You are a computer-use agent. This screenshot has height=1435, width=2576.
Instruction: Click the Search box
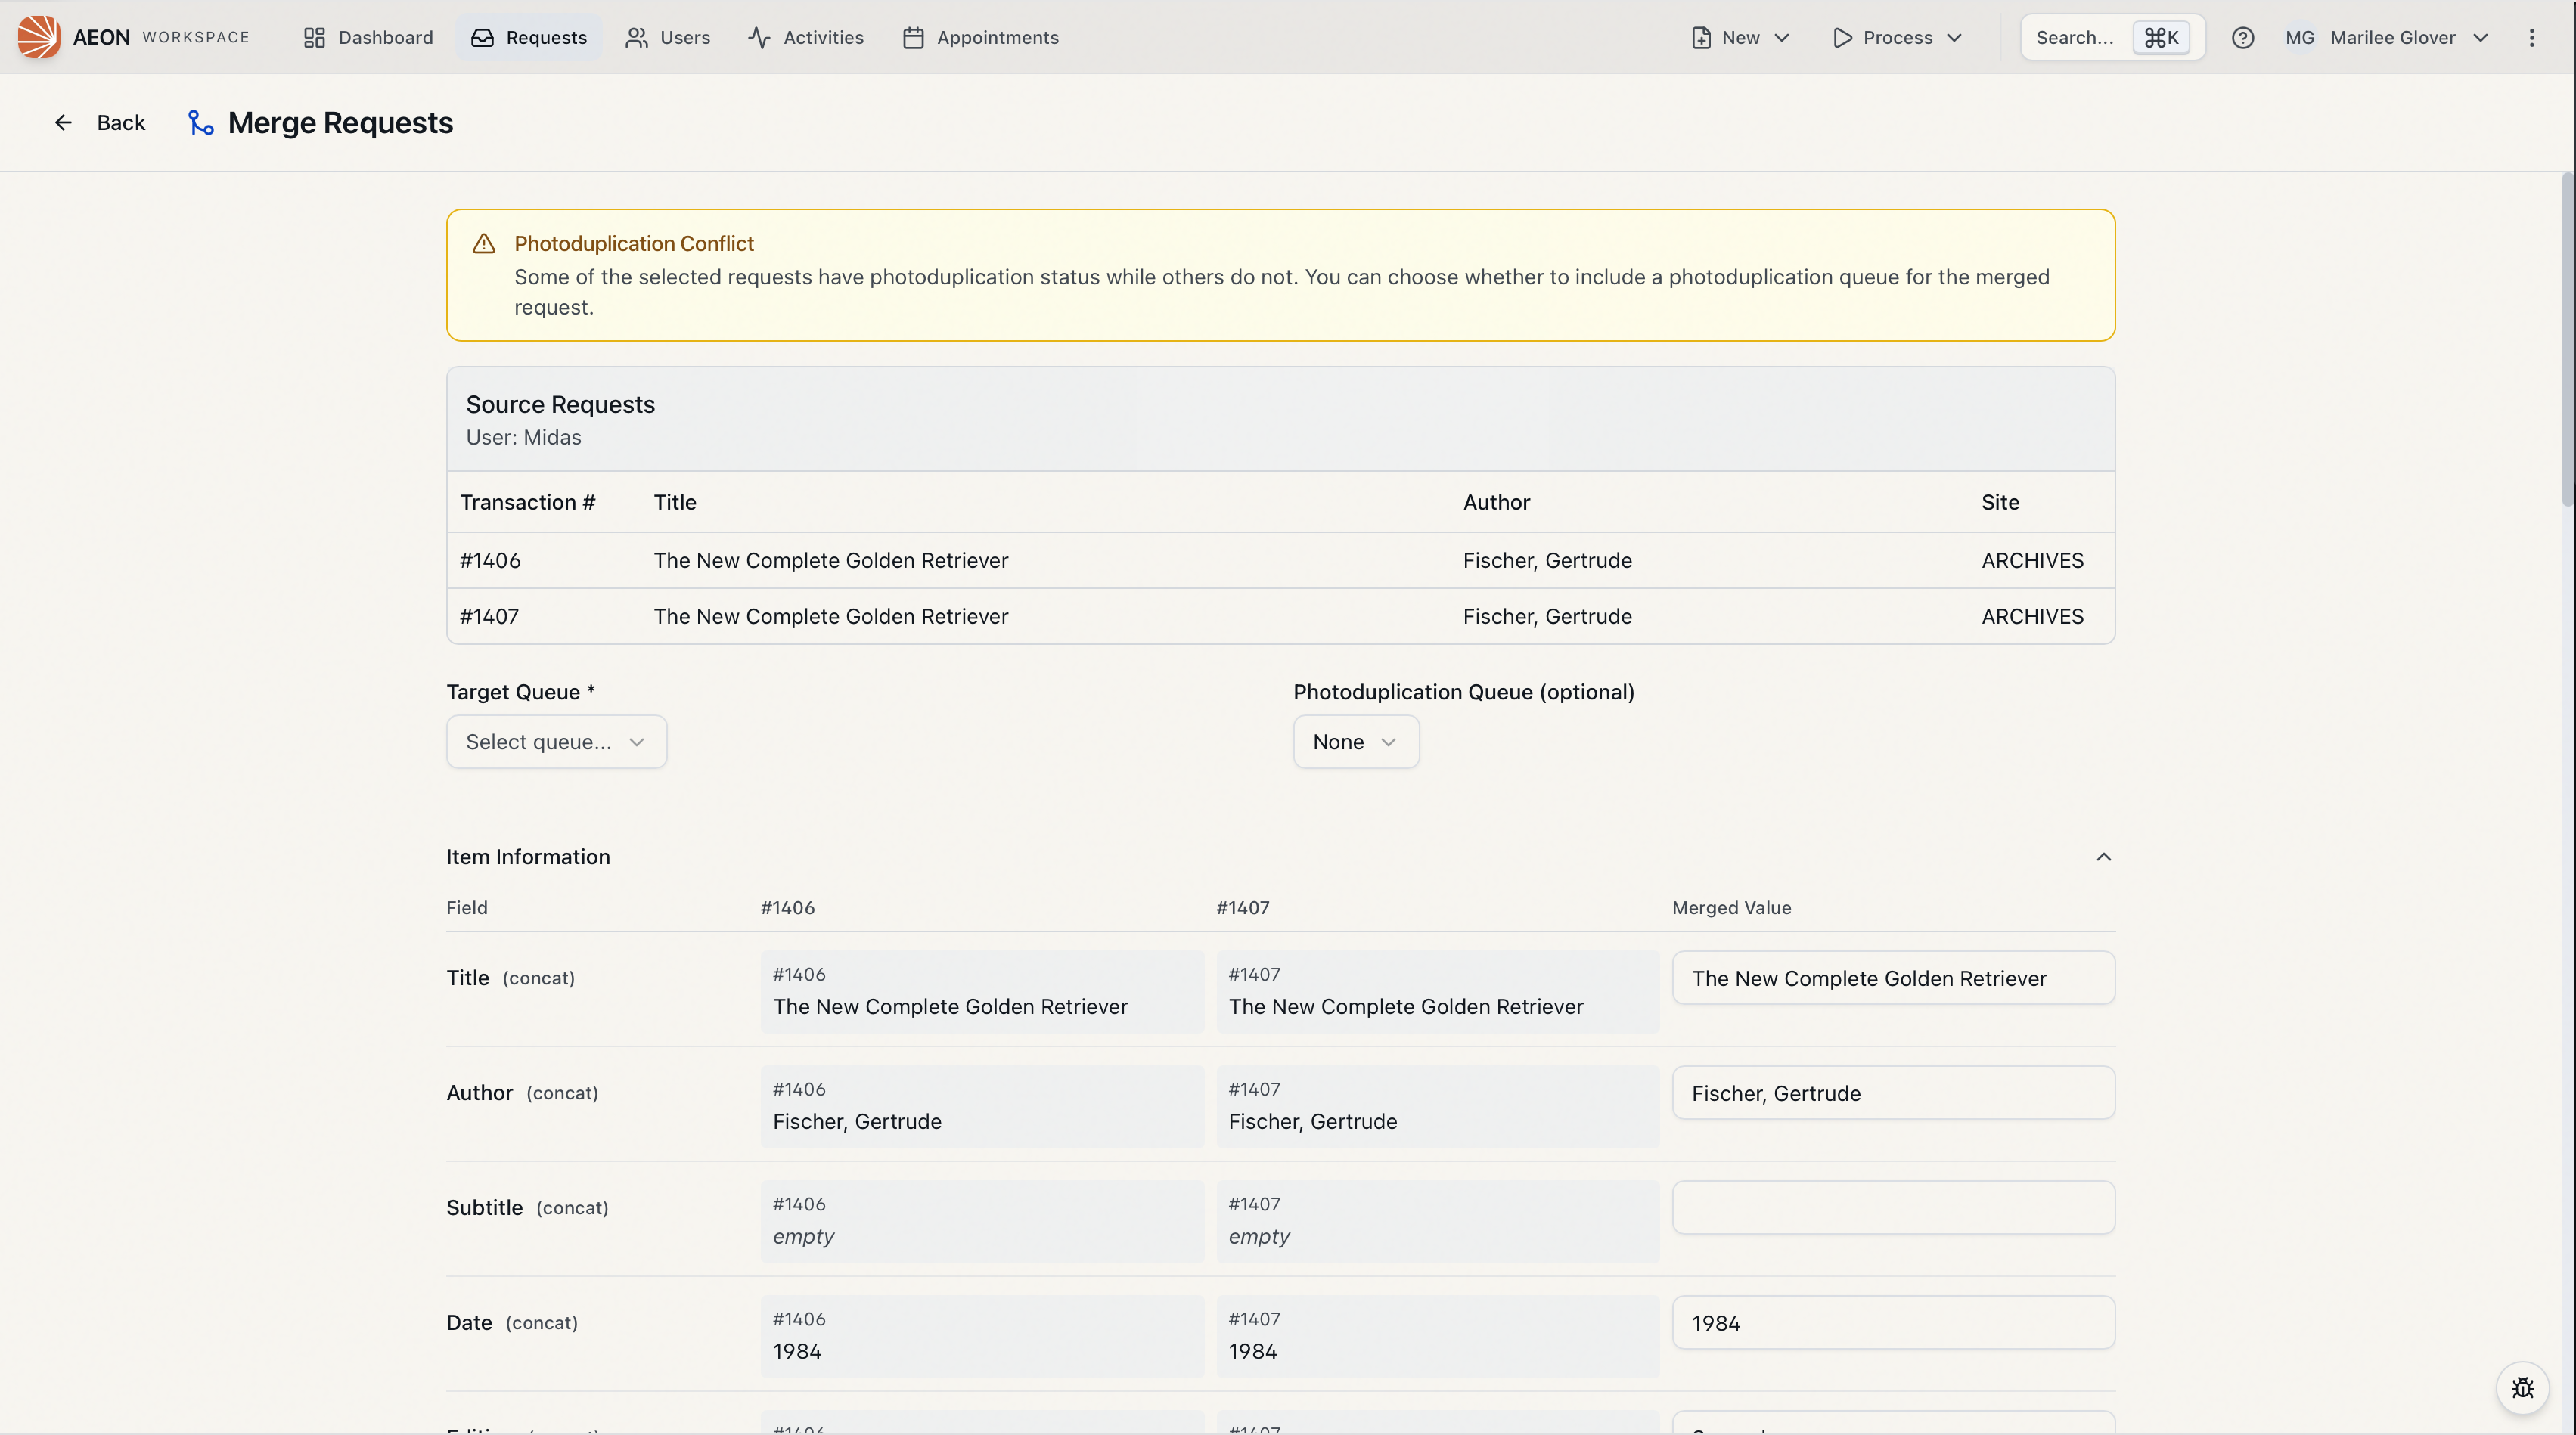pyautogui.click(x=2112, y=37)
